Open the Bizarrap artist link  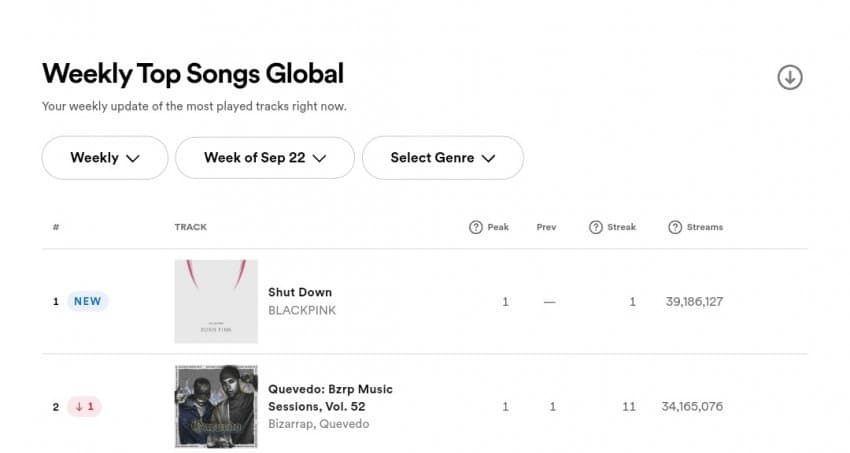click(290, 424)
